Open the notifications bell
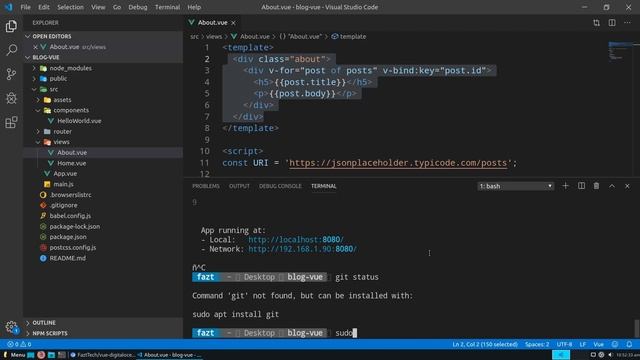This screenshot has width=640, height=360. click(629, 344)
